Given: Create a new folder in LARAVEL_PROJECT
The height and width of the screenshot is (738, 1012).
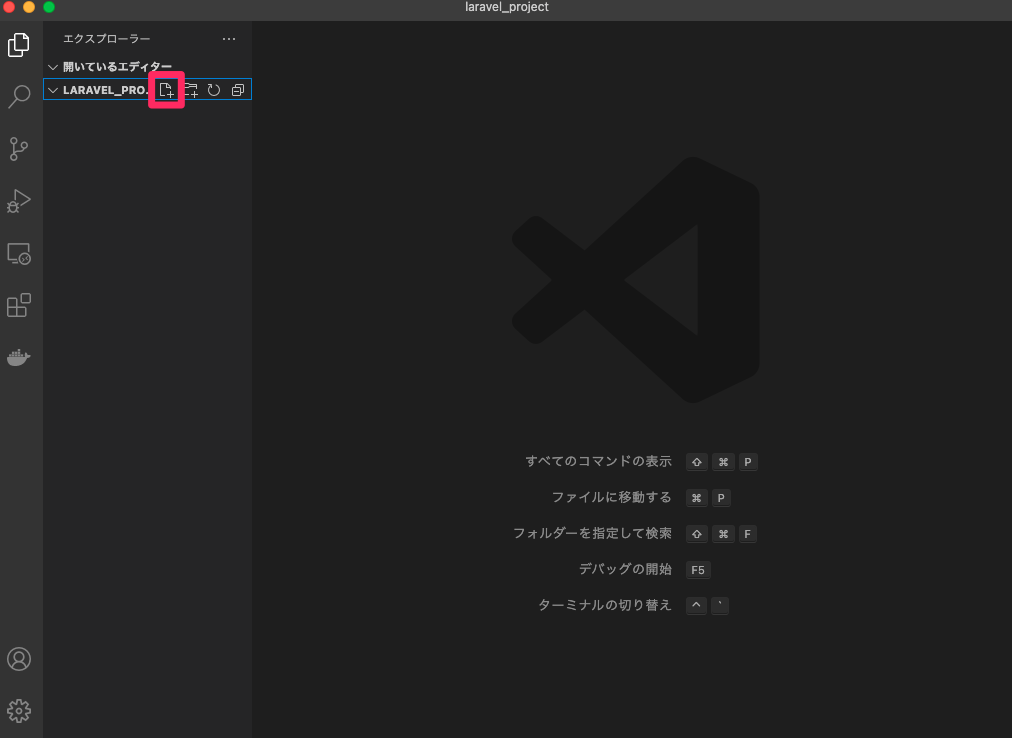Looking at the screenshot, I should [190, 90].
